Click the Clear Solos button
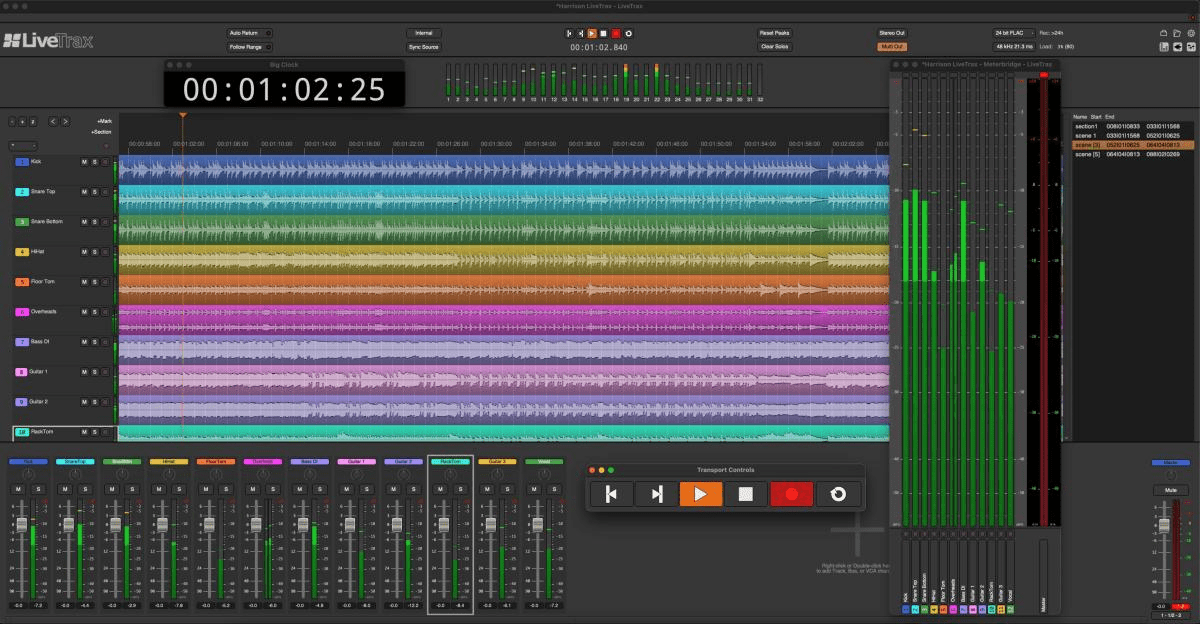Viewport: 1200px width, 624px height. click(775, 47)
